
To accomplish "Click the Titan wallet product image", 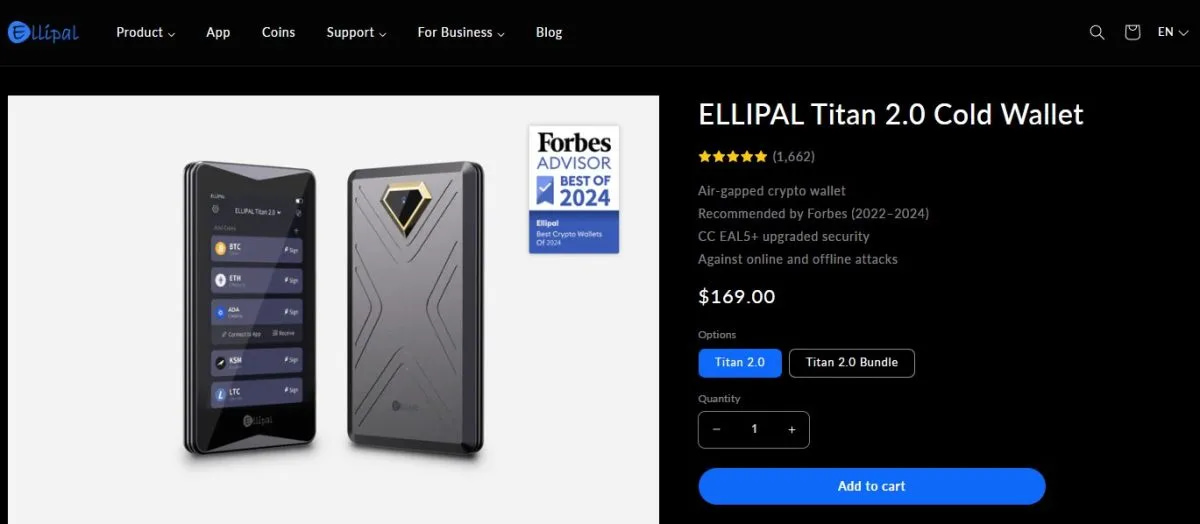I will 334,310.
